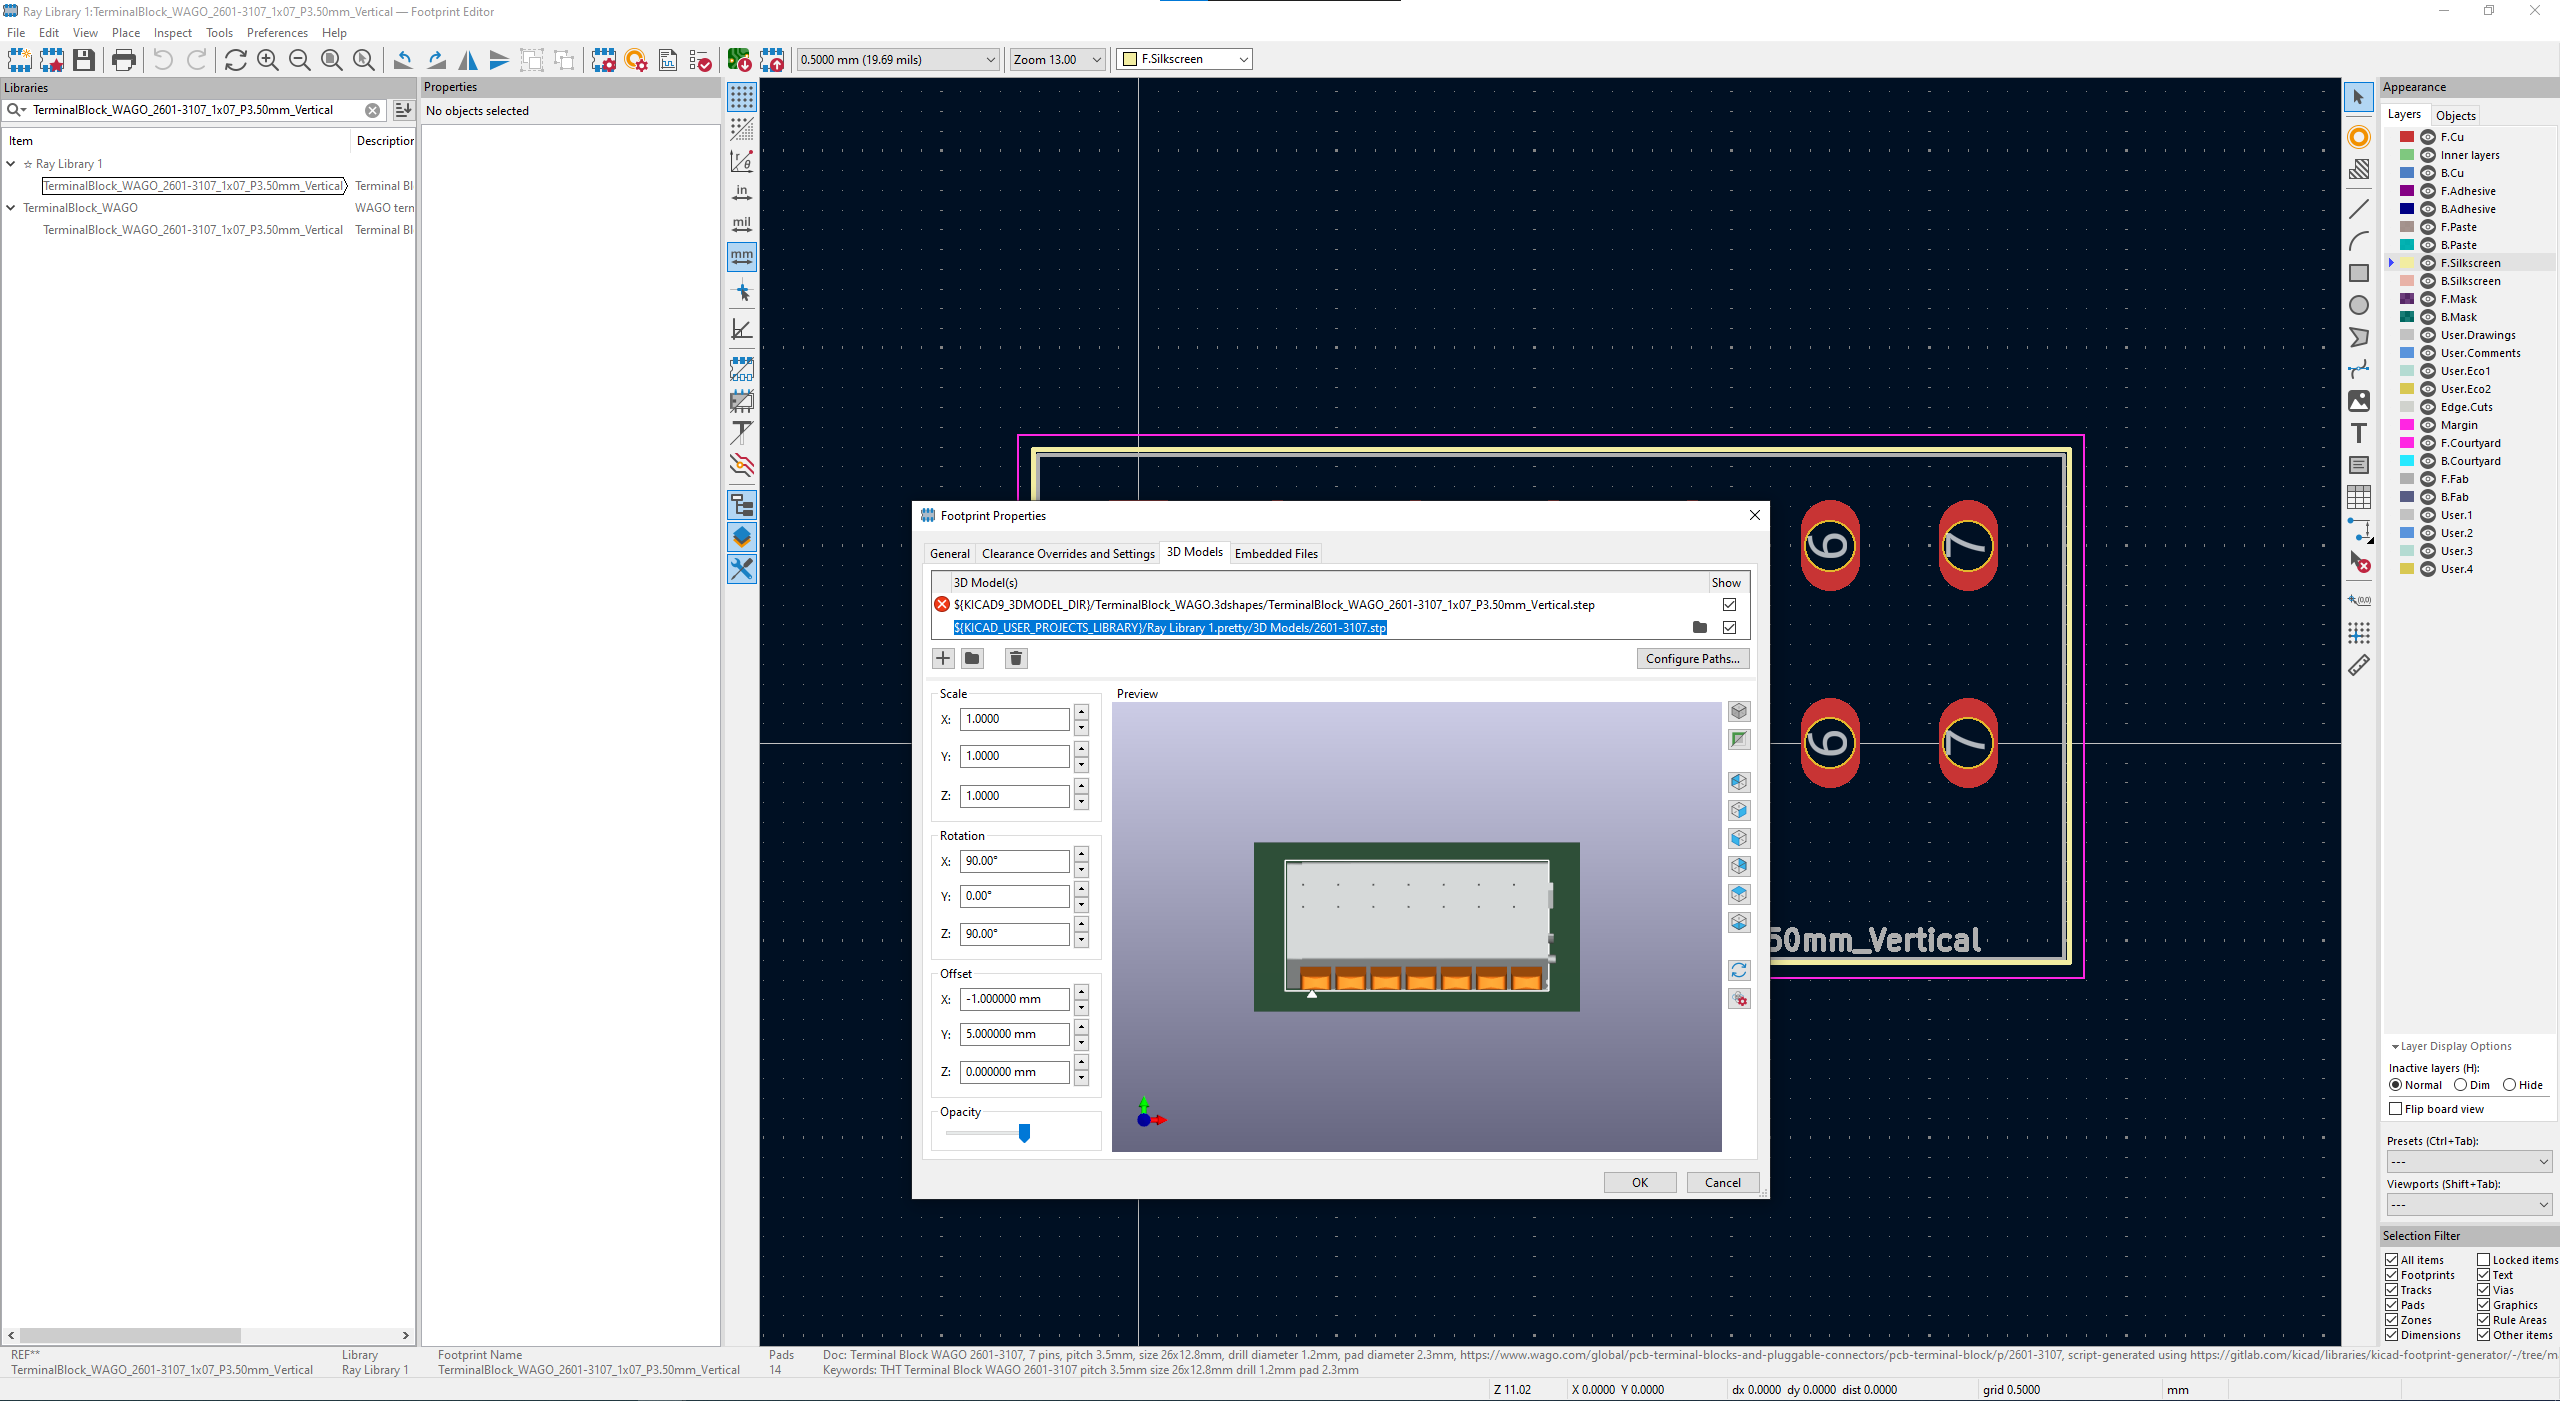Adjust the Opacity slider handle
2560x1401 pixels.
point(1024,1133)
